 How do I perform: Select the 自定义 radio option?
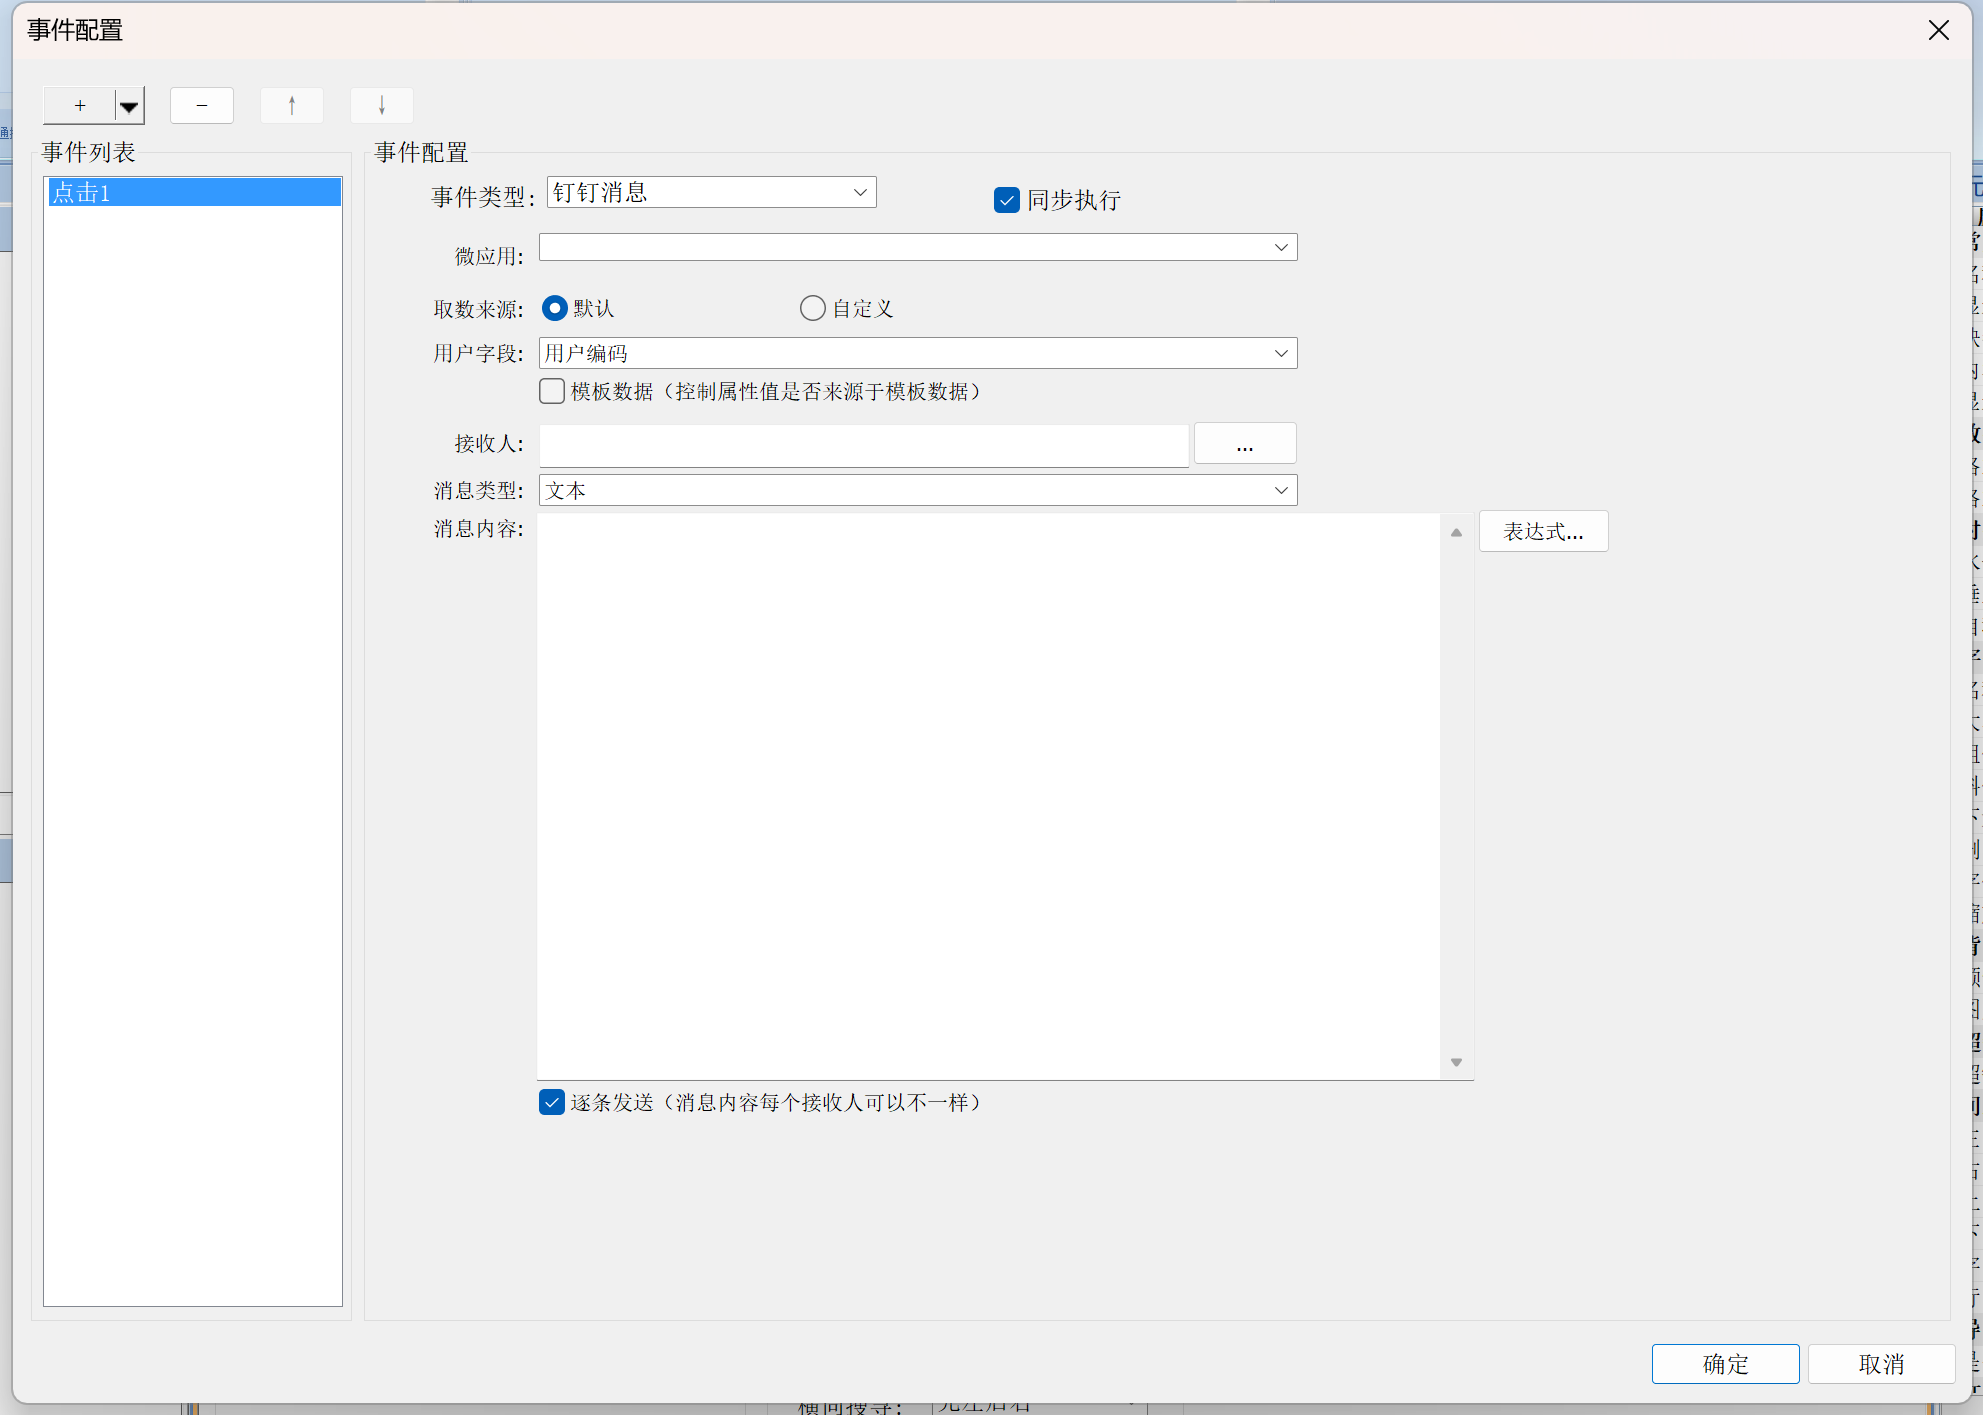pyautogui.click(x=813, y=308)
